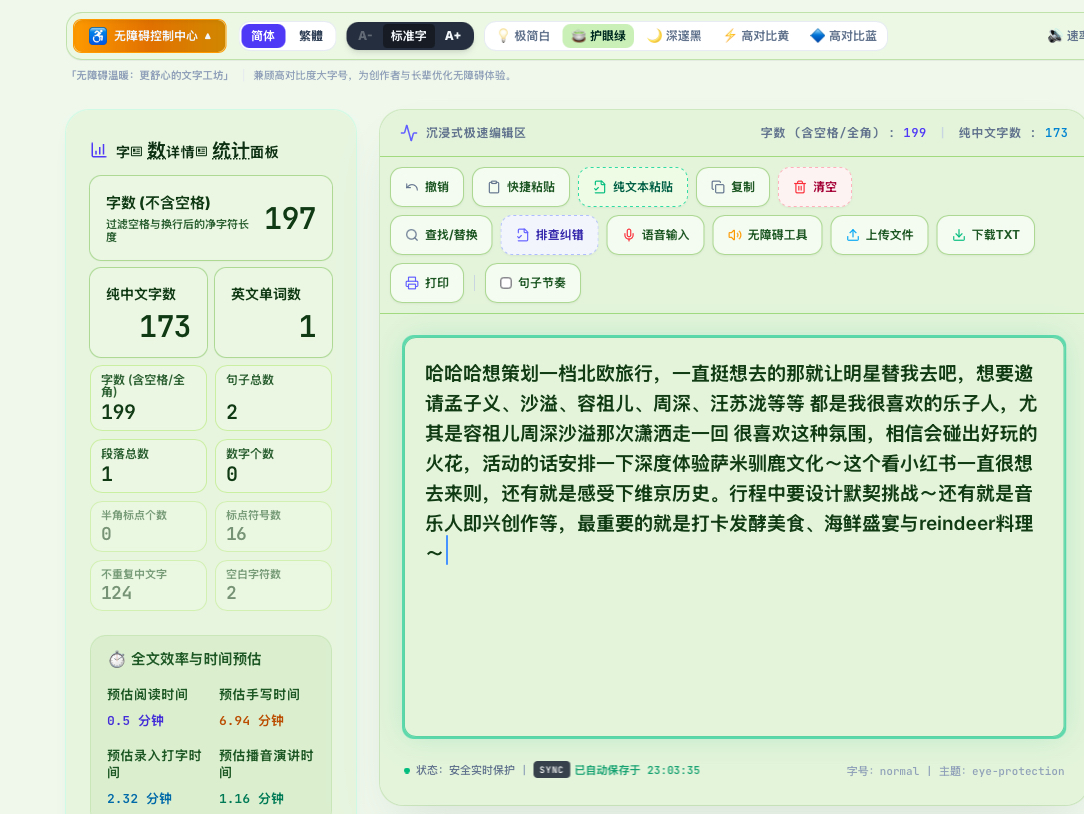Click the 清空 clear button
The width and height of the screenshot is (1084, 814).
tap(814, 187)
